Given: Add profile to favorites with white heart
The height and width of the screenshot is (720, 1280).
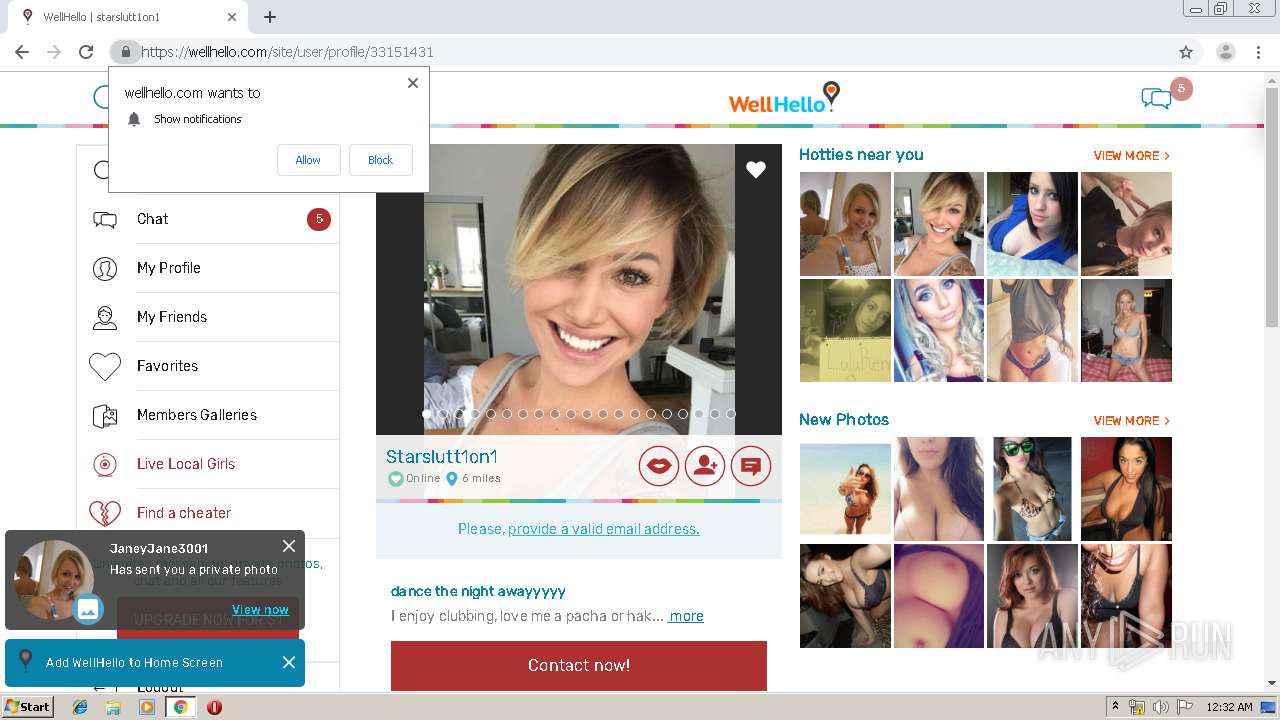Looking at the screenshot, I should (756, 170).
